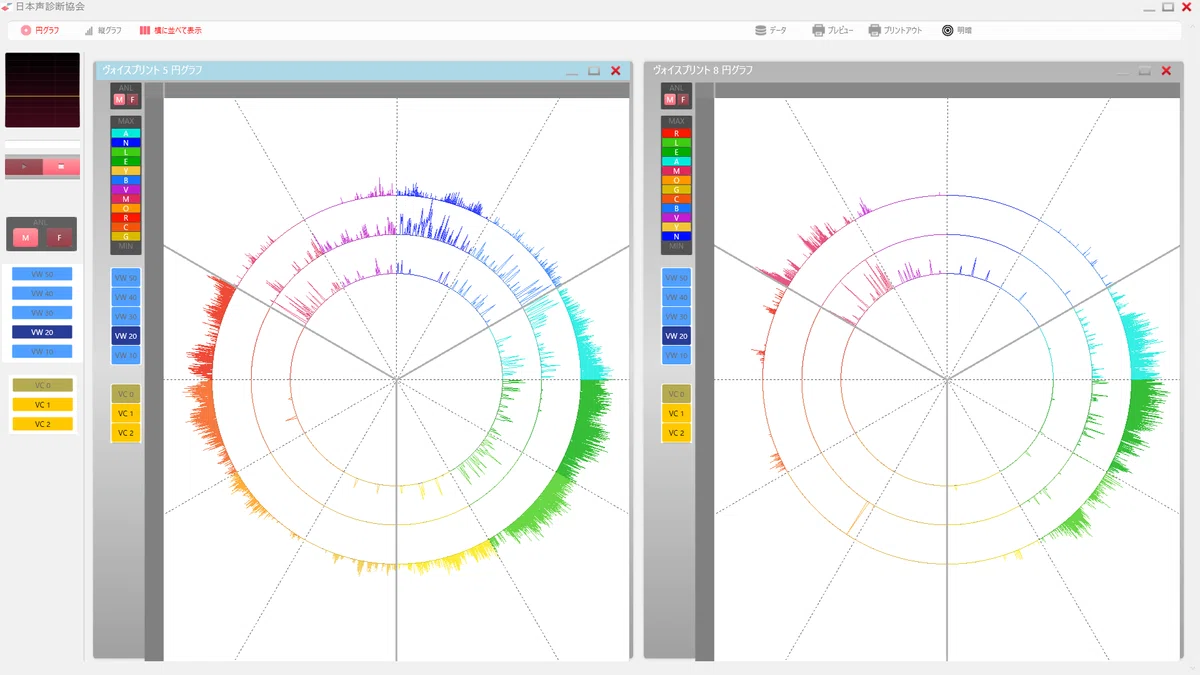Select VW 40 in left sidebar

pos(42,293)
